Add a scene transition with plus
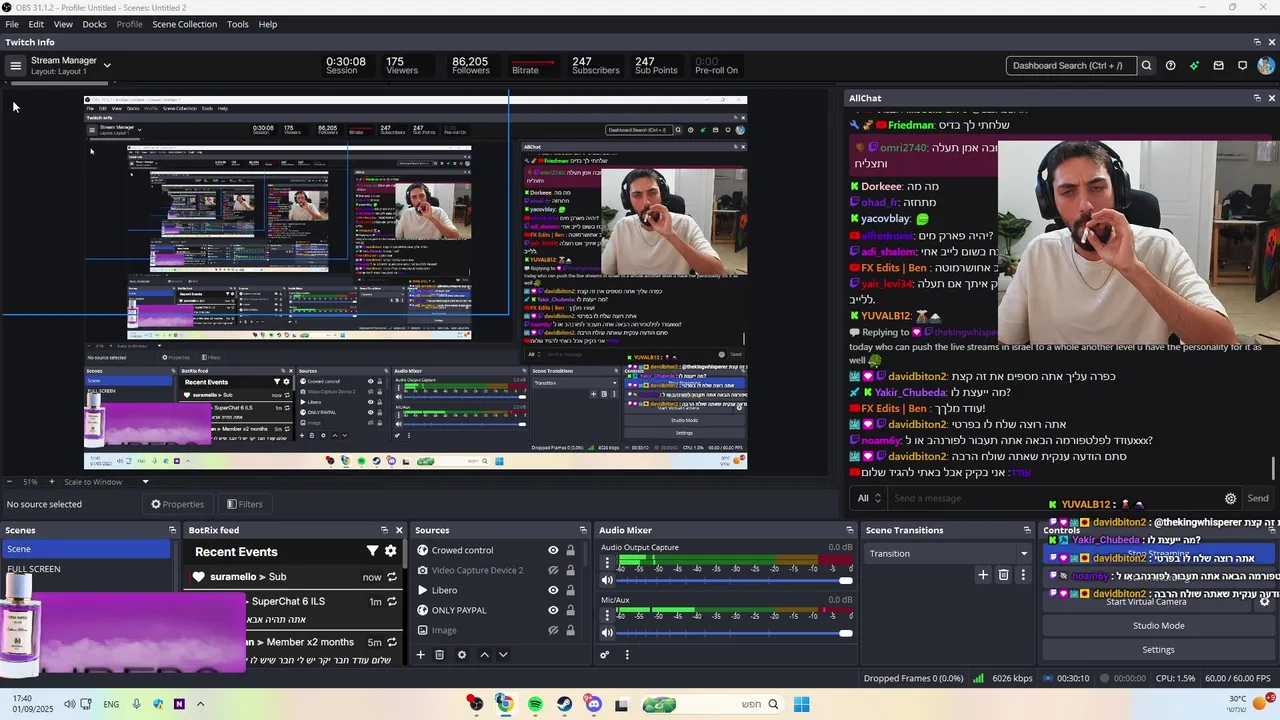1280x720 pixels. click(983, 575)
